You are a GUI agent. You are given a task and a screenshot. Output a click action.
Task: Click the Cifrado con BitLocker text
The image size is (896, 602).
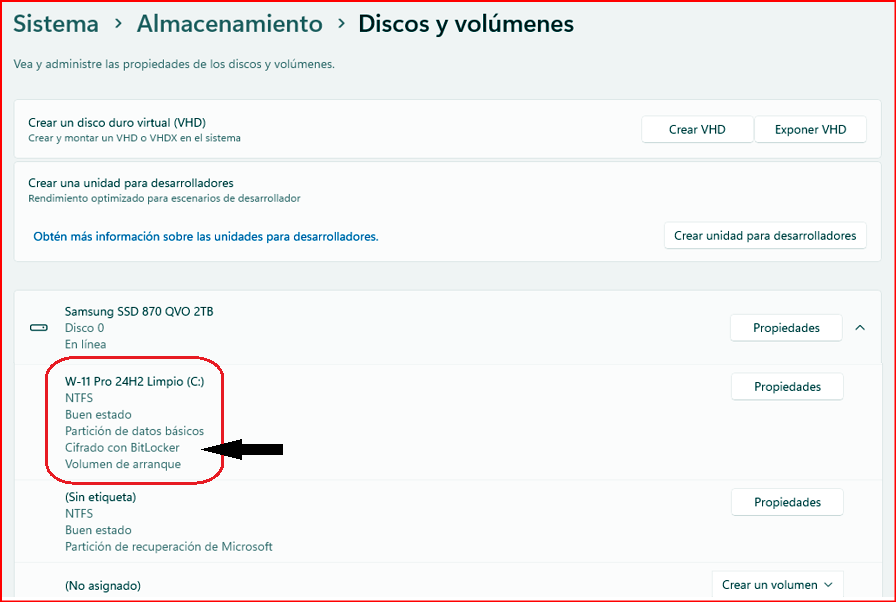click(122, 448)
